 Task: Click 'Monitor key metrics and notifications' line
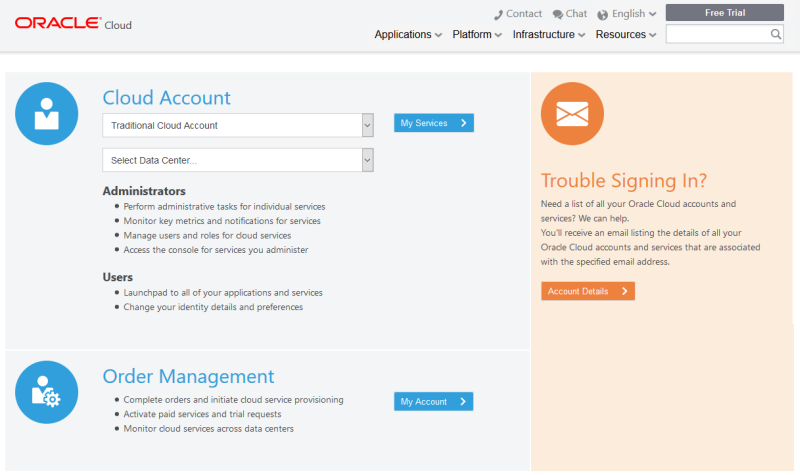coord(222,221)
